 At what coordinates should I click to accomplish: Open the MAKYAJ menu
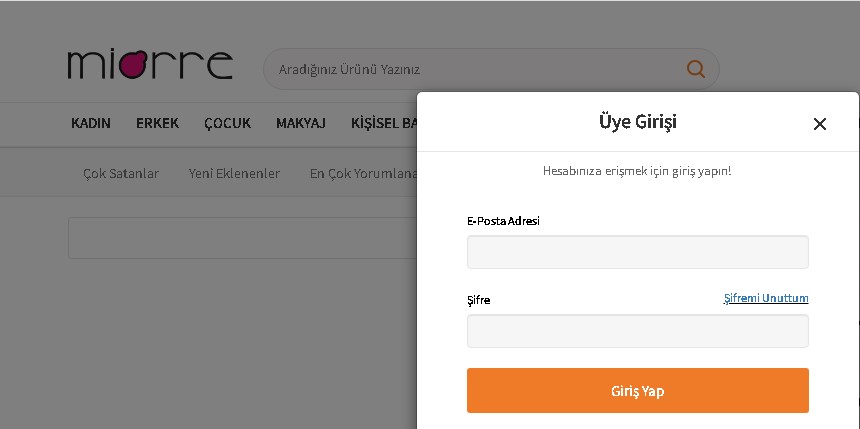pyautogui.click(x=301, y=123)
